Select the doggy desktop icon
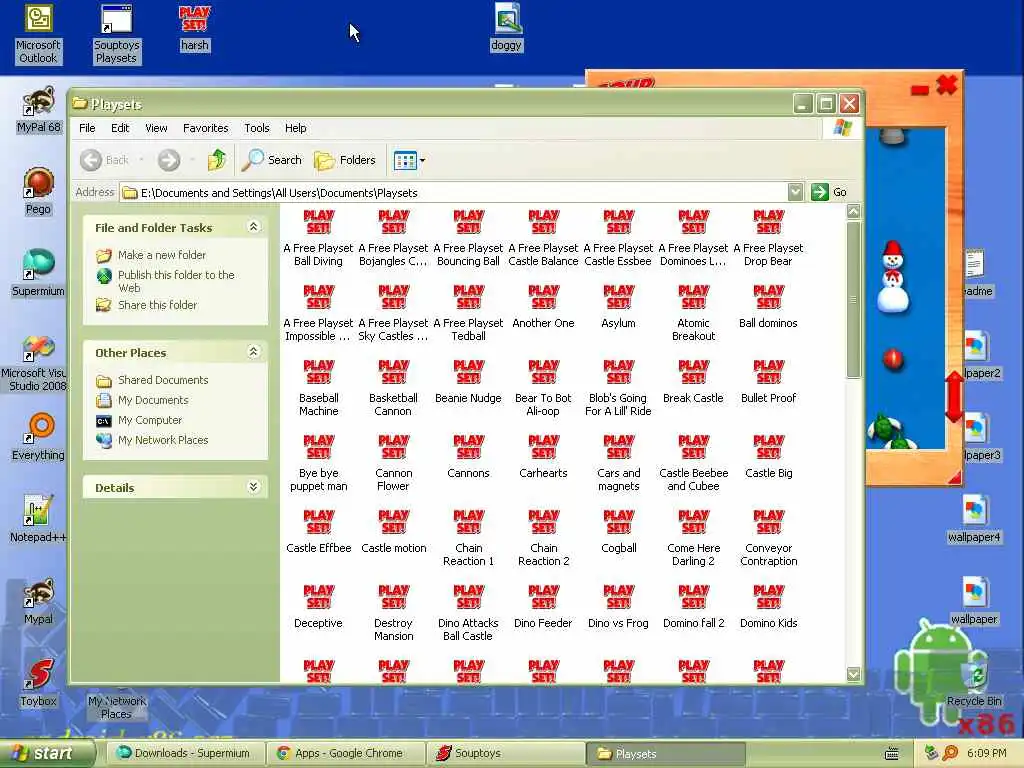The height and width of the screenshot is (768, 1024). coord(507,28)
